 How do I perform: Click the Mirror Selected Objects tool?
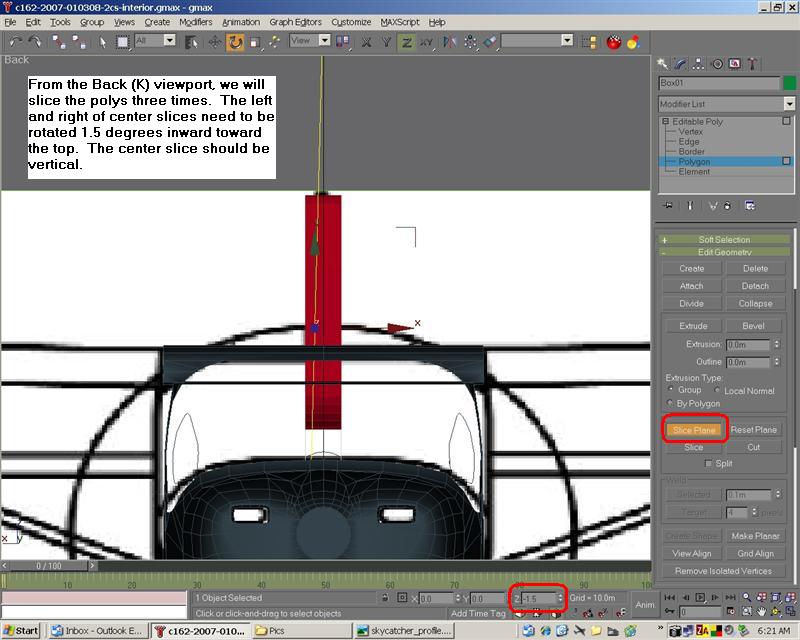tap(449, 42)
